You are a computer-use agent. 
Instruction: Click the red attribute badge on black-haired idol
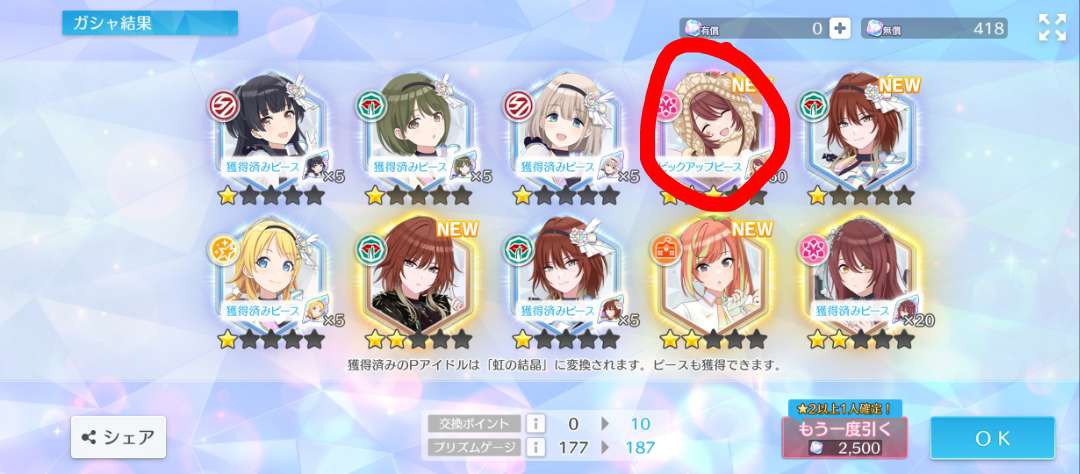coord(224,105)
